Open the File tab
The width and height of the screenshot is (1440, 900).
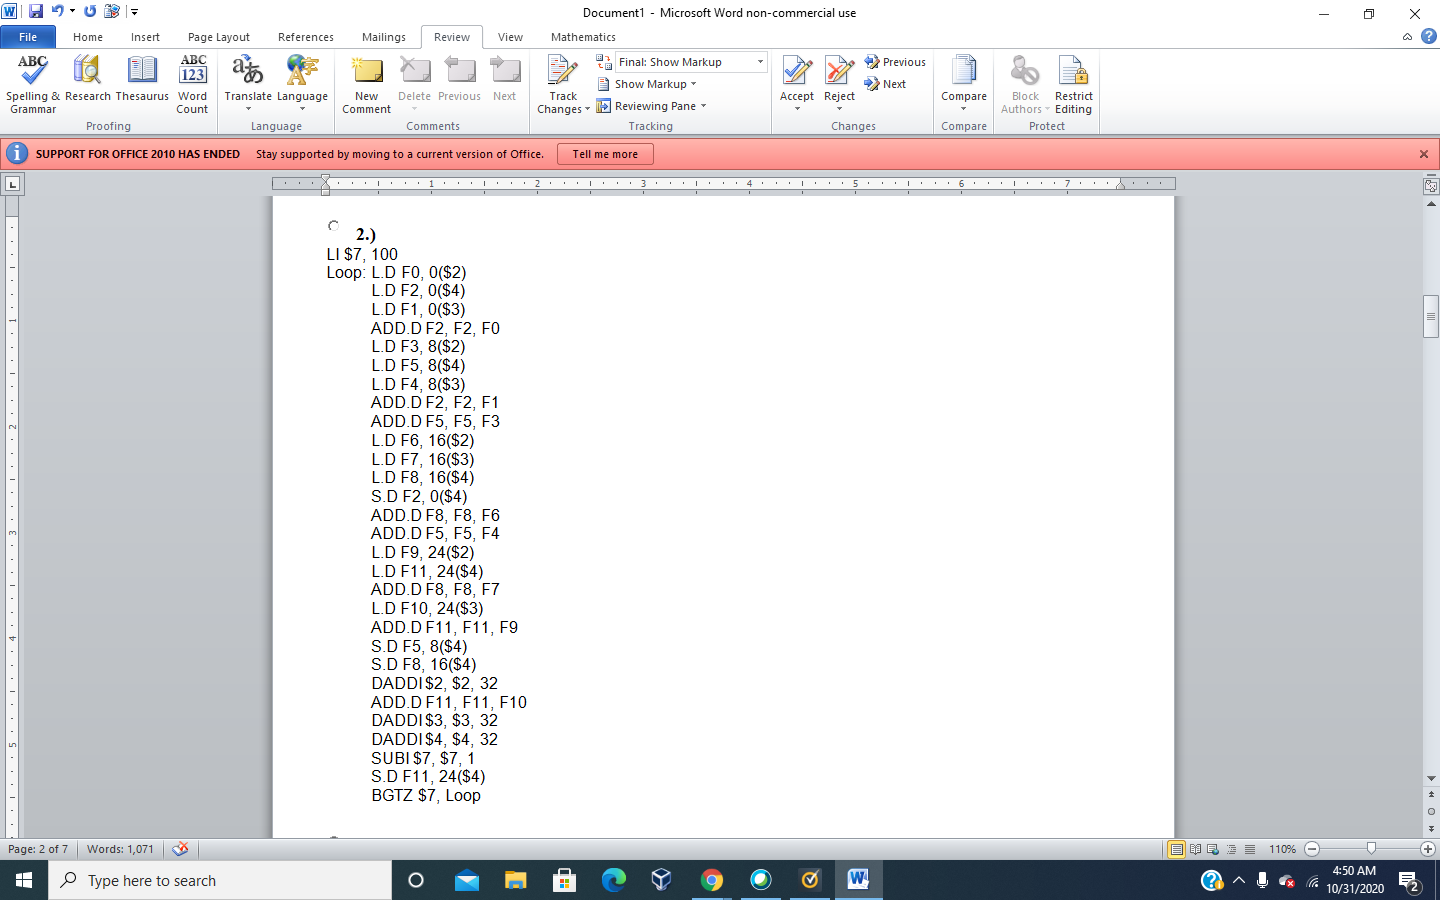coord(28,37)
